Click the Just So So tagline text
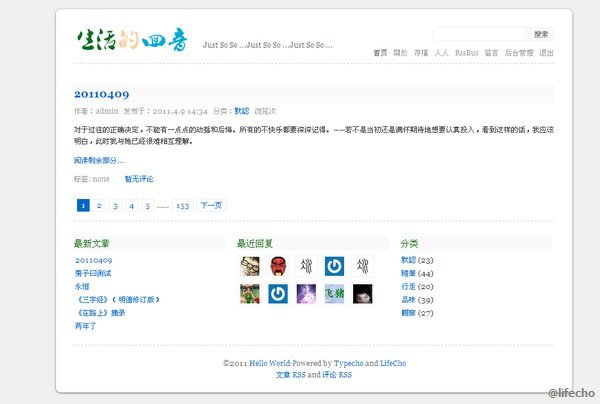The image size is (600, 404). click(x=267, y=45)
